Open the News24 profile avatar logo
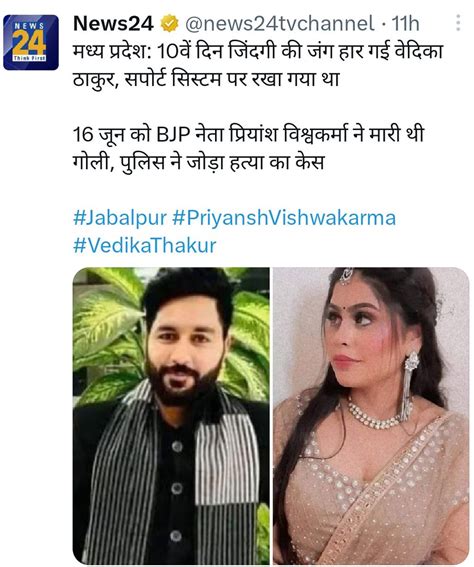Viewport: 474px width, 567px height. 31,42
